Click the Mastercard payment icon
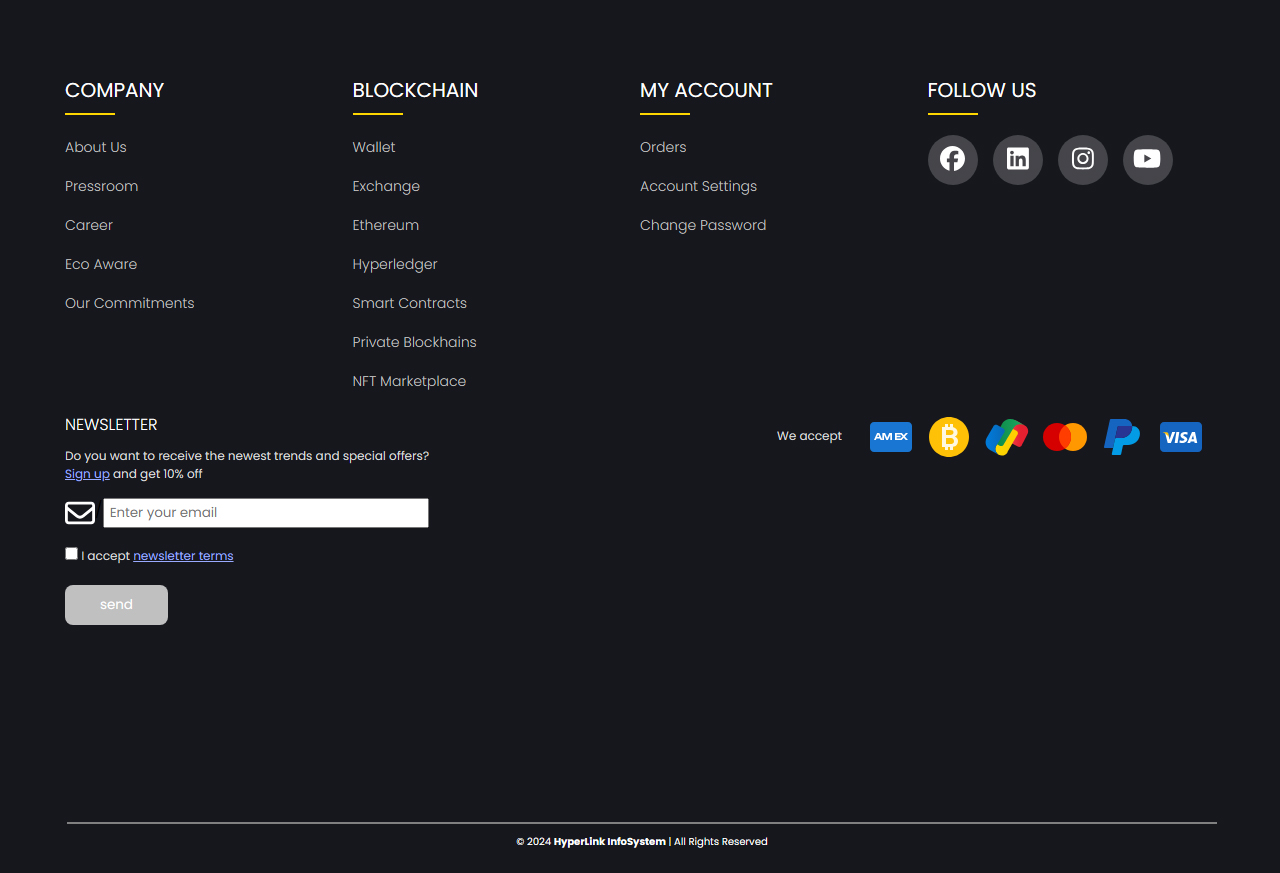This screenshot has height=873, width=1280. point(1064,437)
